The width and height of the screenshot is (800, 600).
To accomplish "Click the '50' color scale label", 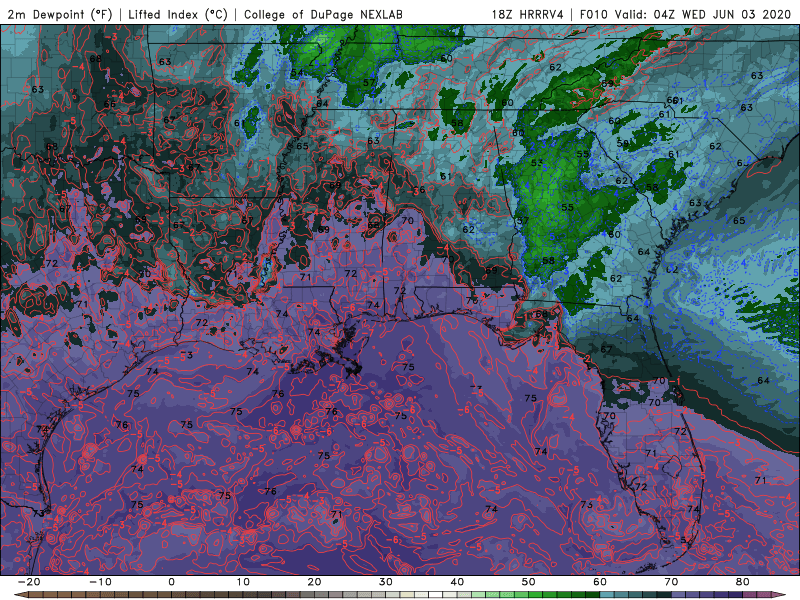I will coord(529,582).
